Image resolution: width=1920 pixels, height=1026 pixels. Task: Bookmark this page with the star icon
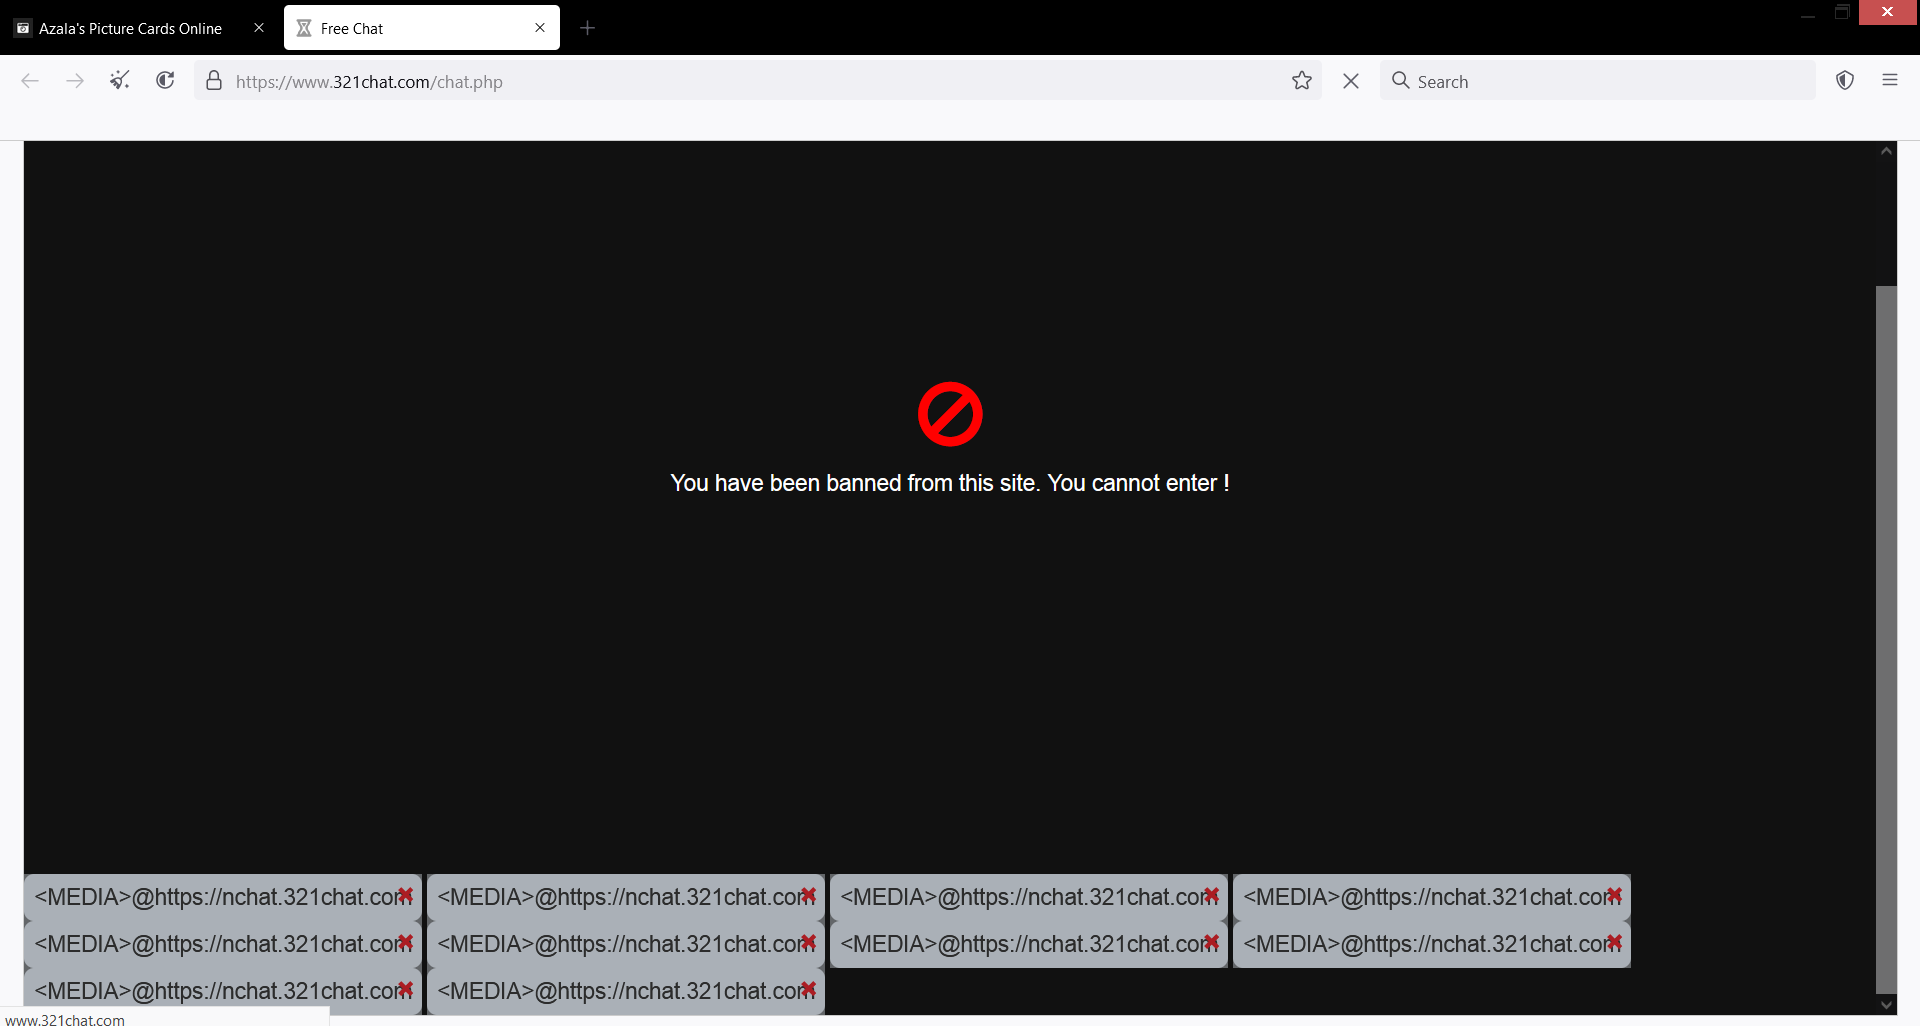coord(1301,81)
